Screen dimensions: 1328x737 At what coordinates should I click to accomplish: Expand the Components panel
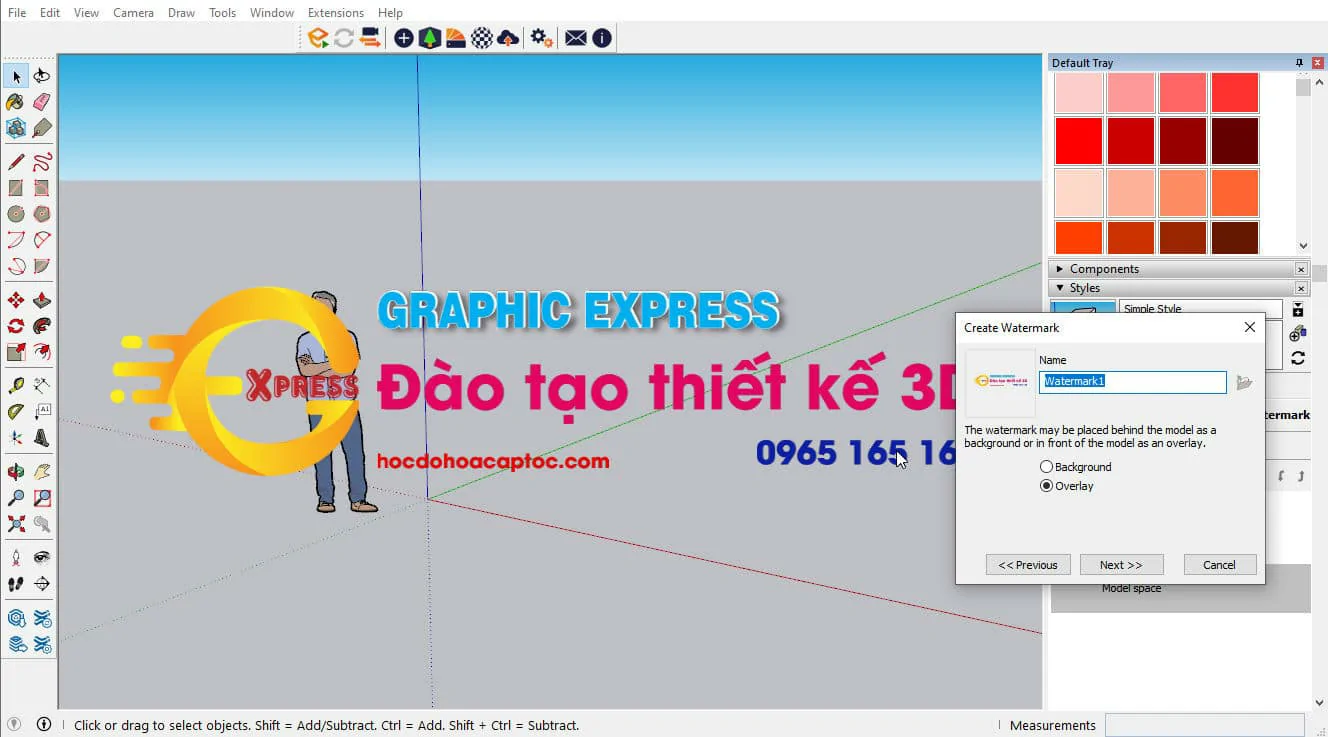click(x=1061, y=268)
